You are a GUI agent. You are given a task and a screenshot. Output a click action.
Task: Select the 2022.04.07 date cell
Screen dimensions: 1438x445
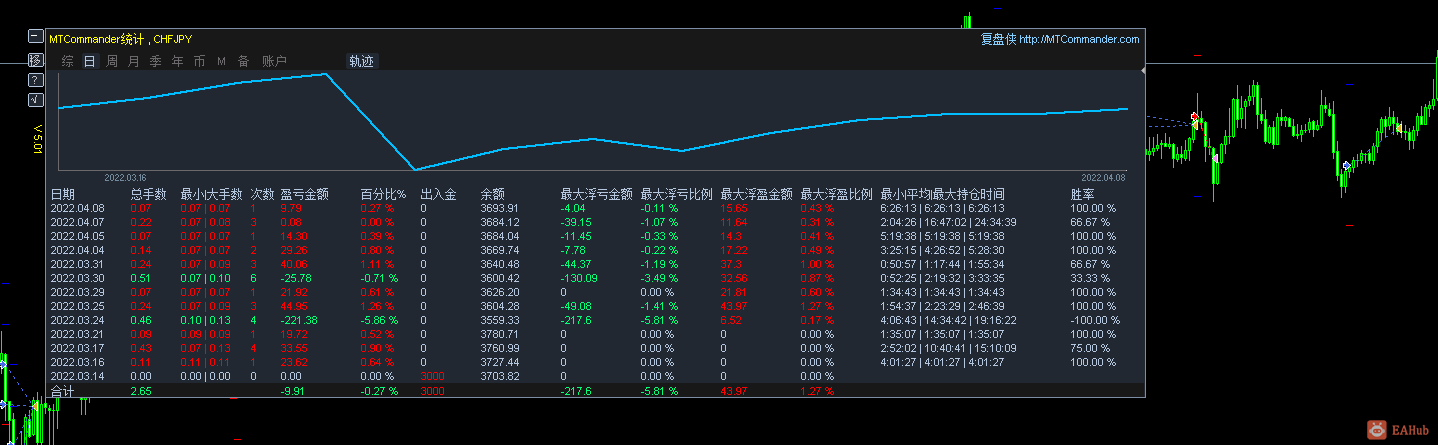click(77, 222)
